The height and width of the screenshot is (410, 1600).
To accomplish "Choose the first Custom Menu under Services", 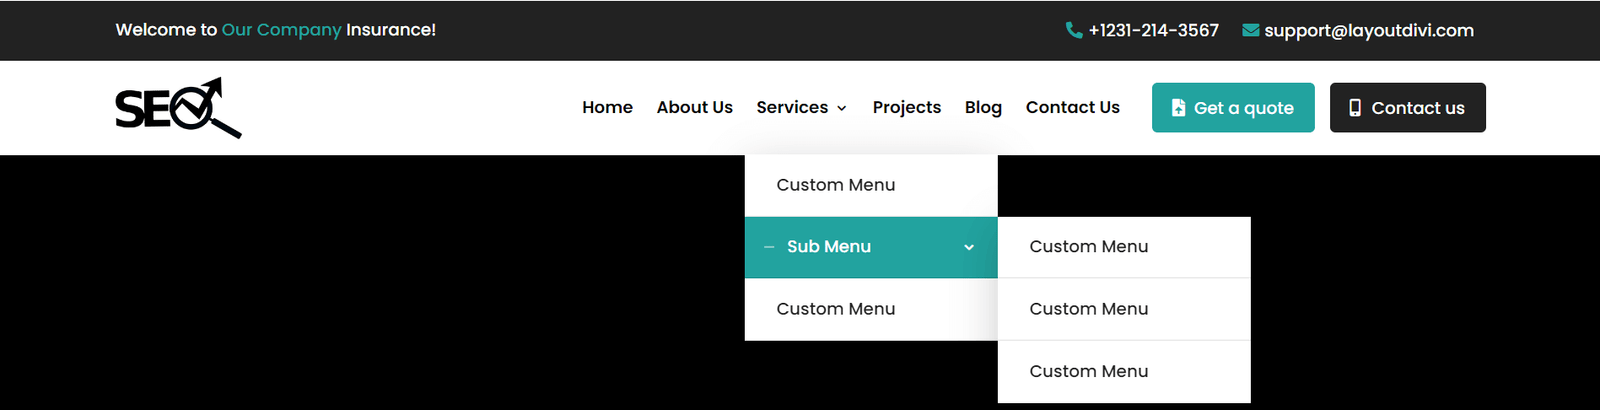I will (836, 185).
